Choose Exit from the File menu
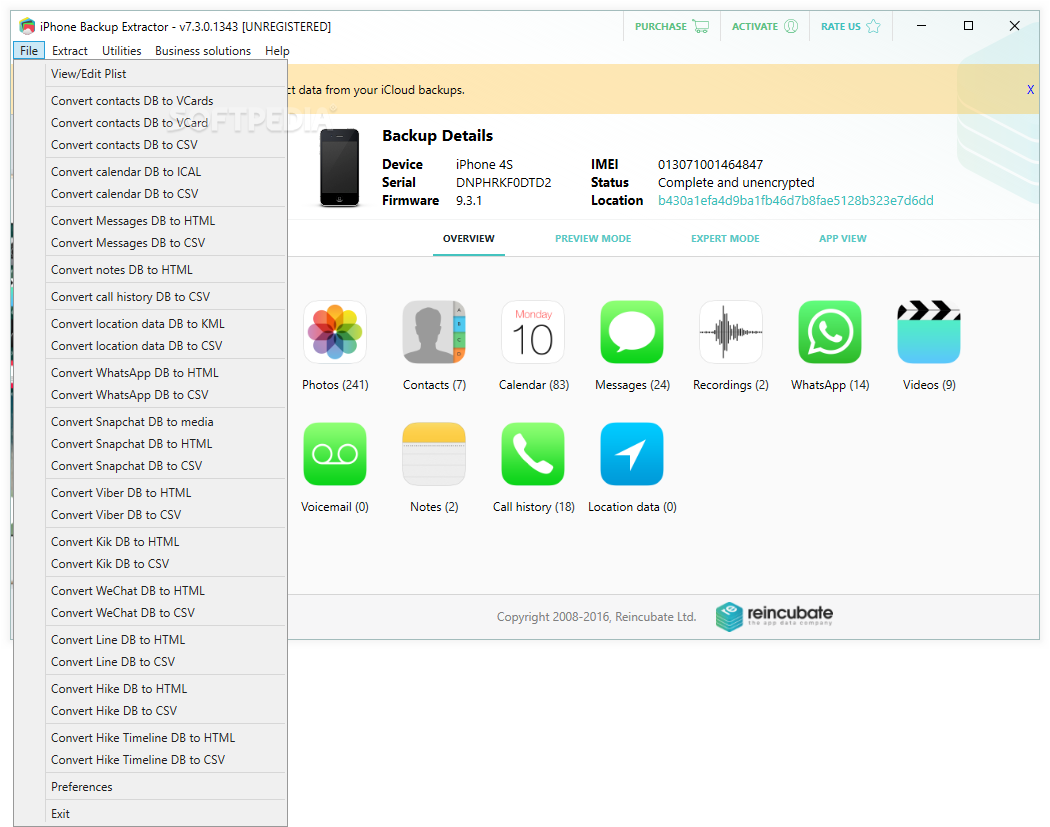 (x=166, y=813)
